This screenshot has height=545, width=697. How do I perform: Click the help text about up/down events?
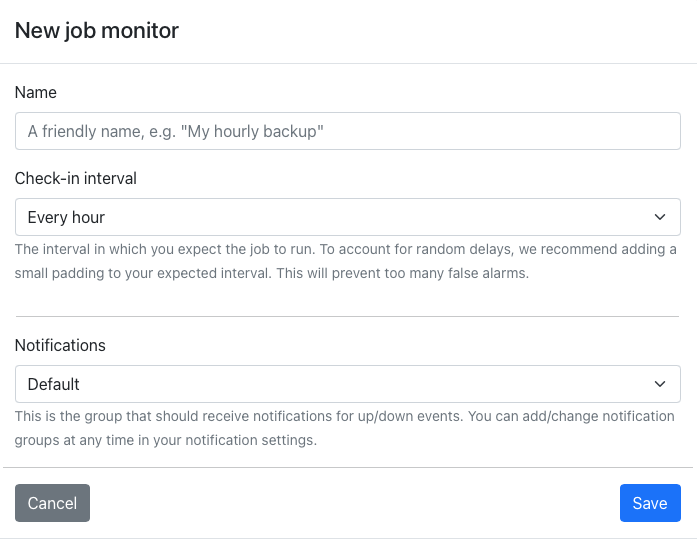click(x=344, y=428)
